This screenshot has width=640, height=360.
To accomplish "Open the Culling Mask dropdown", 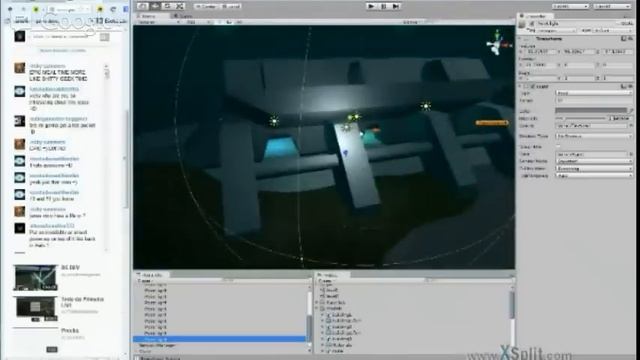I will click(x=594, y=168).
